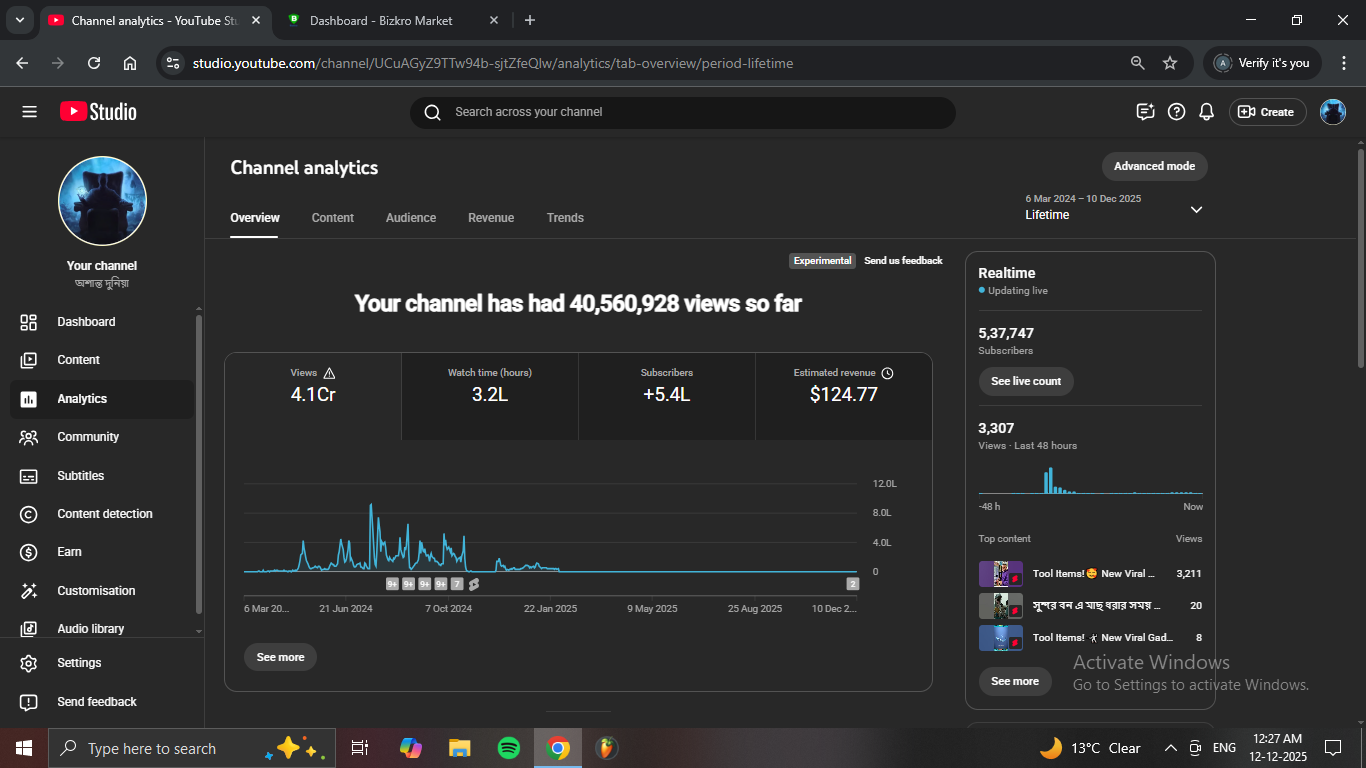The image size is (1366, 768).
Task: Open the tab search dropdown arrow
Action: 19,20
